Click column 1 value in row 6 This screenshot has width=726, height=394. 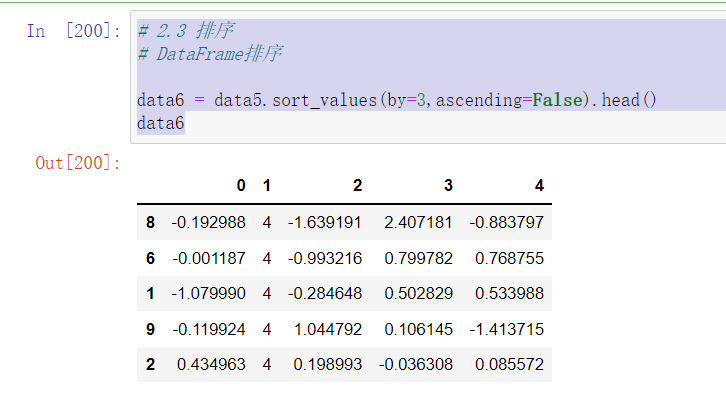(267, 258)
